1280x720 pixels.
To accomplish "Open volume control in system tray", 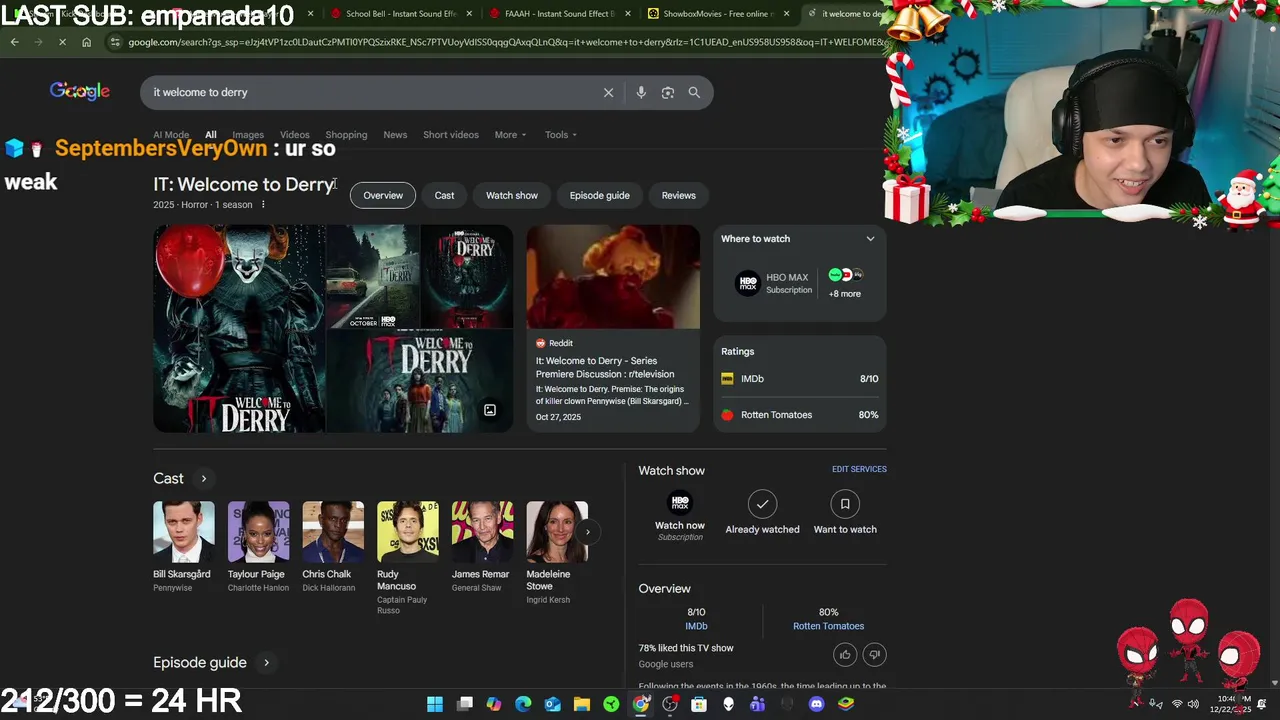I will 1193,704.
